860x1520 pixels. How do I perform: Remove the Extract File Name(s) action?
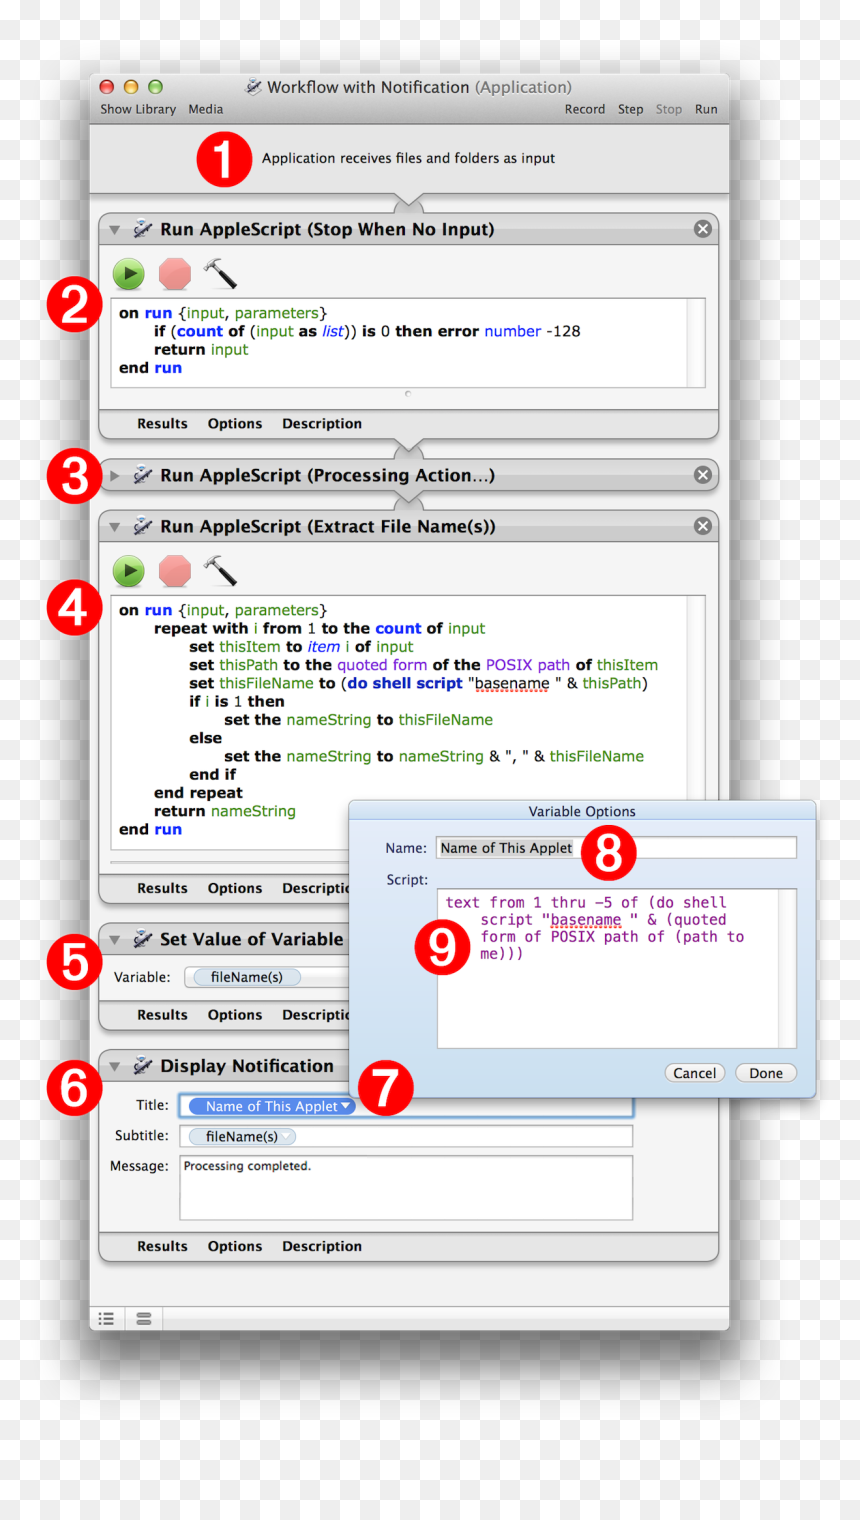(703, 526)
